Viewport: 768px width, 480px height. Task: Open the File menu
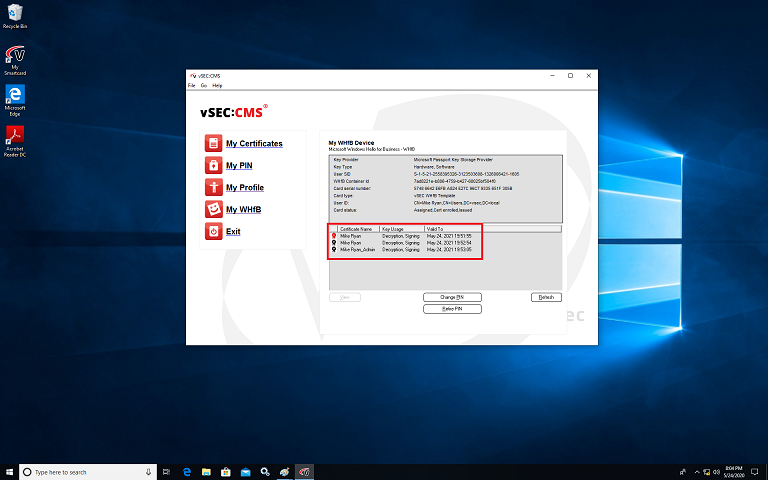coord(192,86)
